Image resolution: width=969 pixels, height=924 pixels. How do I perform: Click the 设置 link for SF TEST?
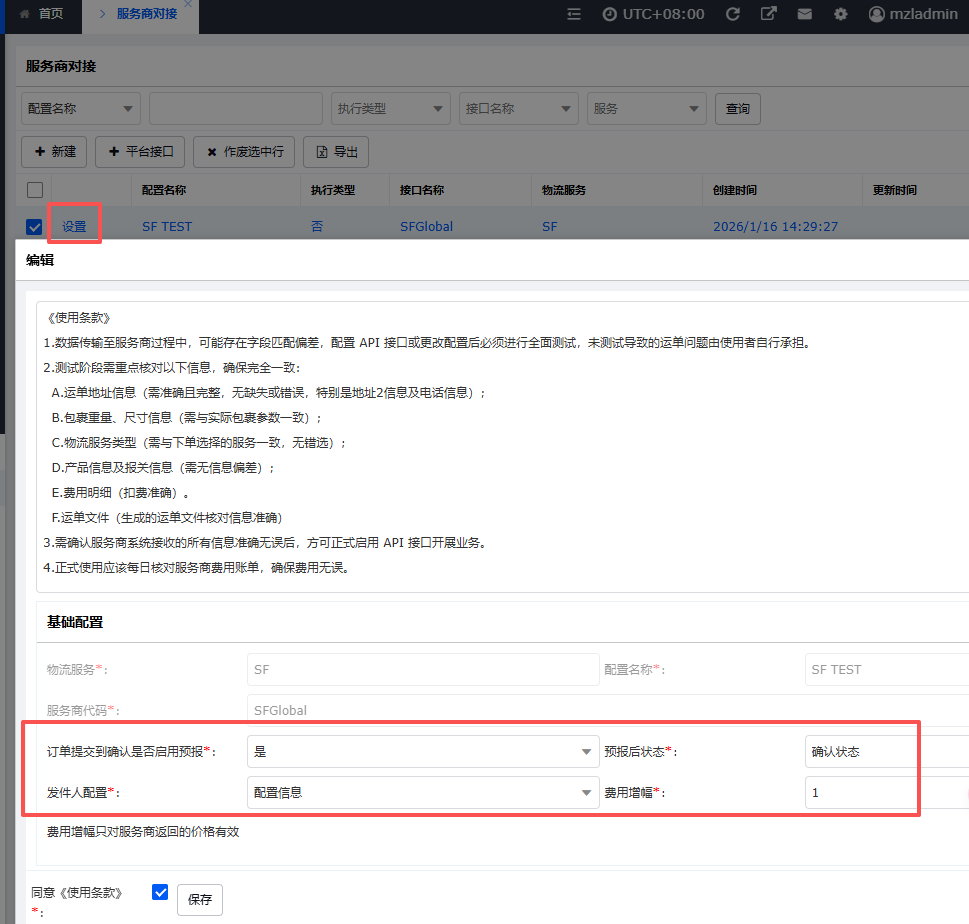point(74,227)
